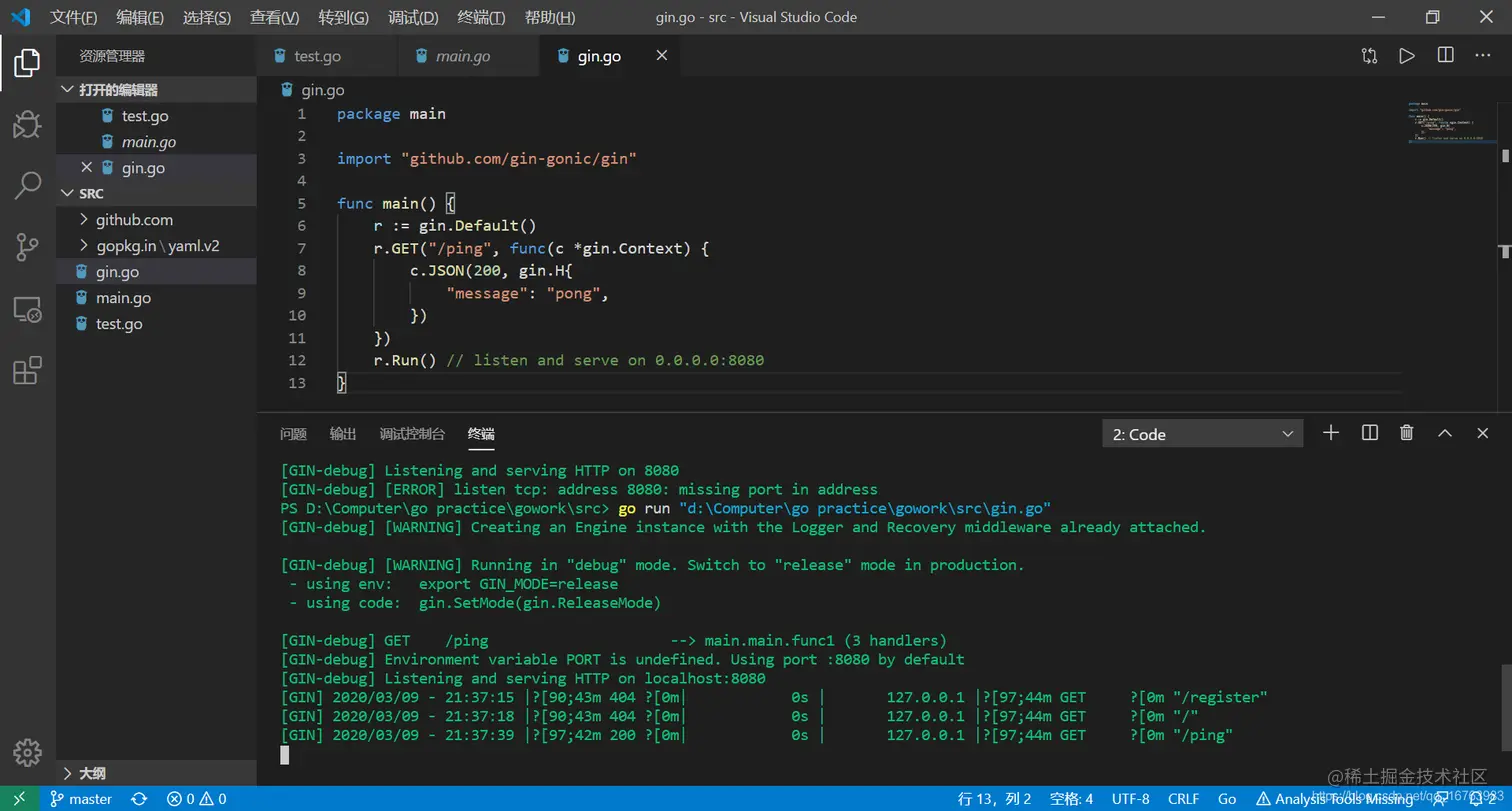
Task: Select the 终端 panel tab
Action: point(481,434)
